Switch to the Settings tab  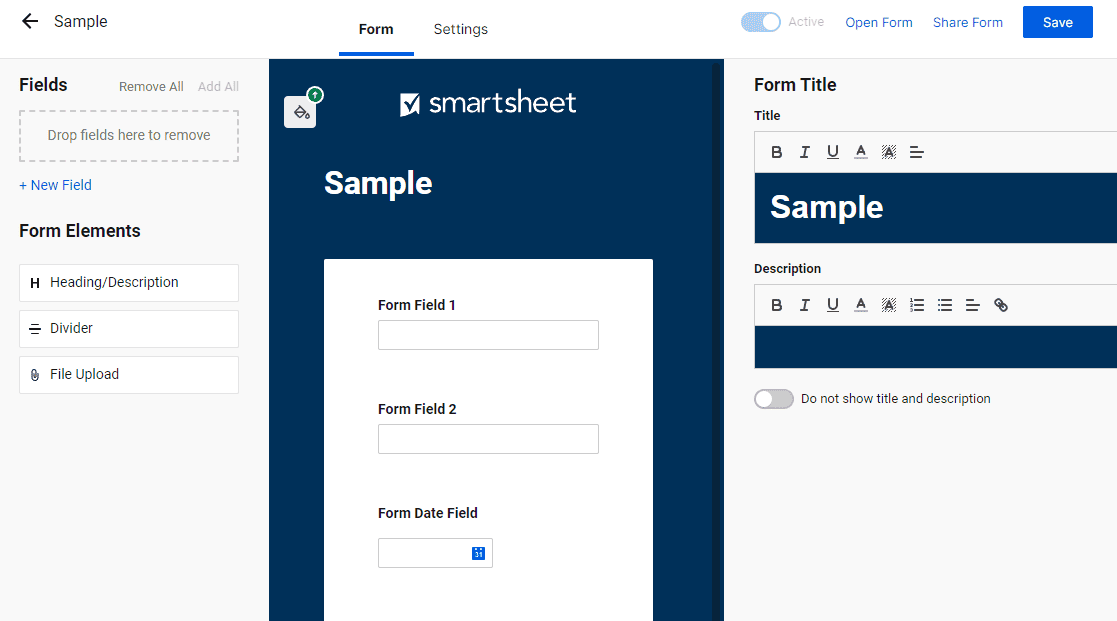coord(460,29)
